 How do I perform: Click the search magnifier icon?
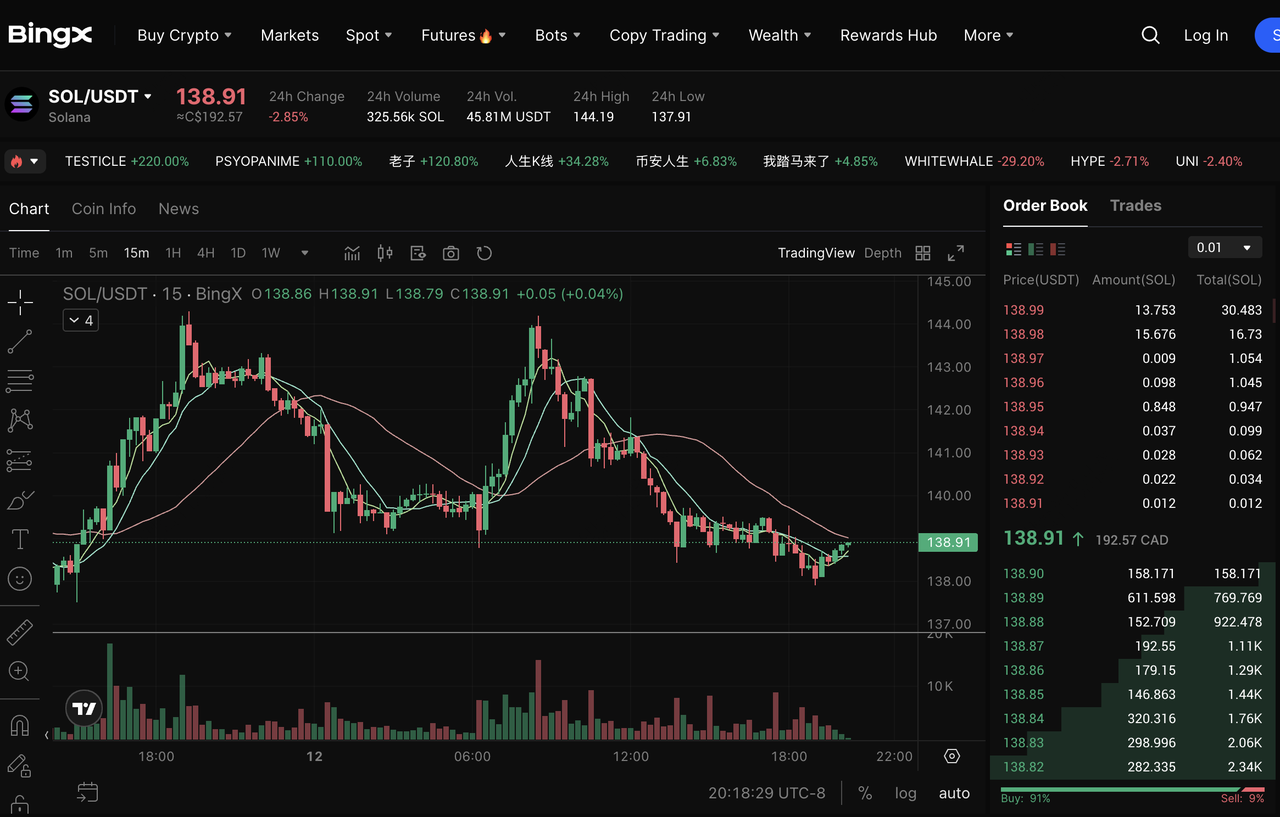[x=1151, y=35]
